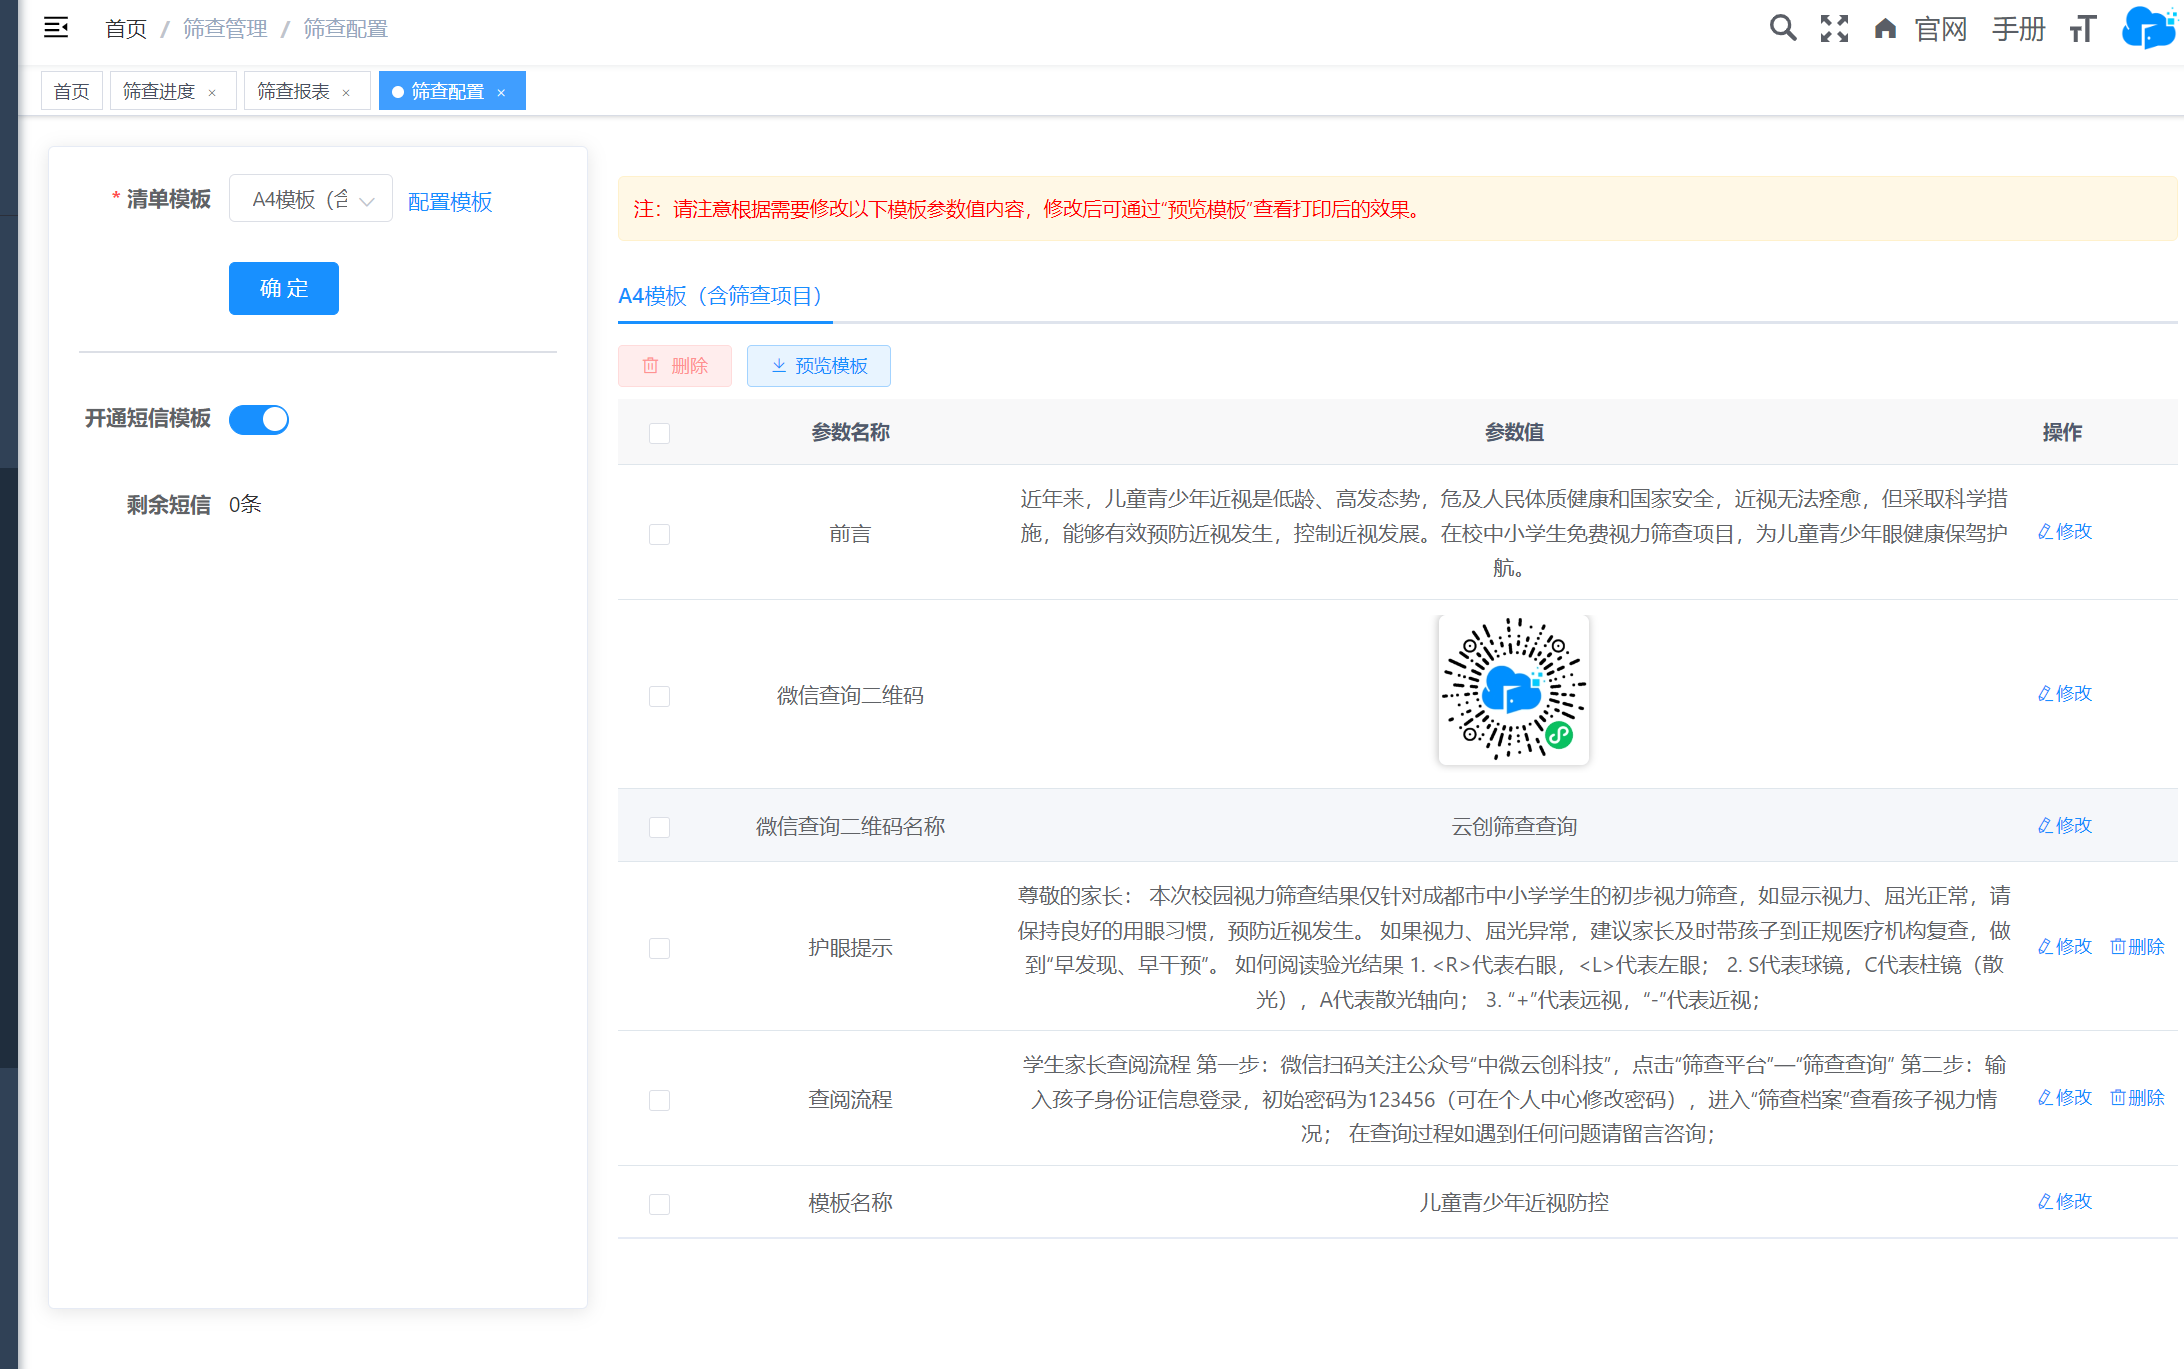Open the 清单模板 dropdown
The height and width of the screenshot is (1369, 2184).
tap(311, 199)
